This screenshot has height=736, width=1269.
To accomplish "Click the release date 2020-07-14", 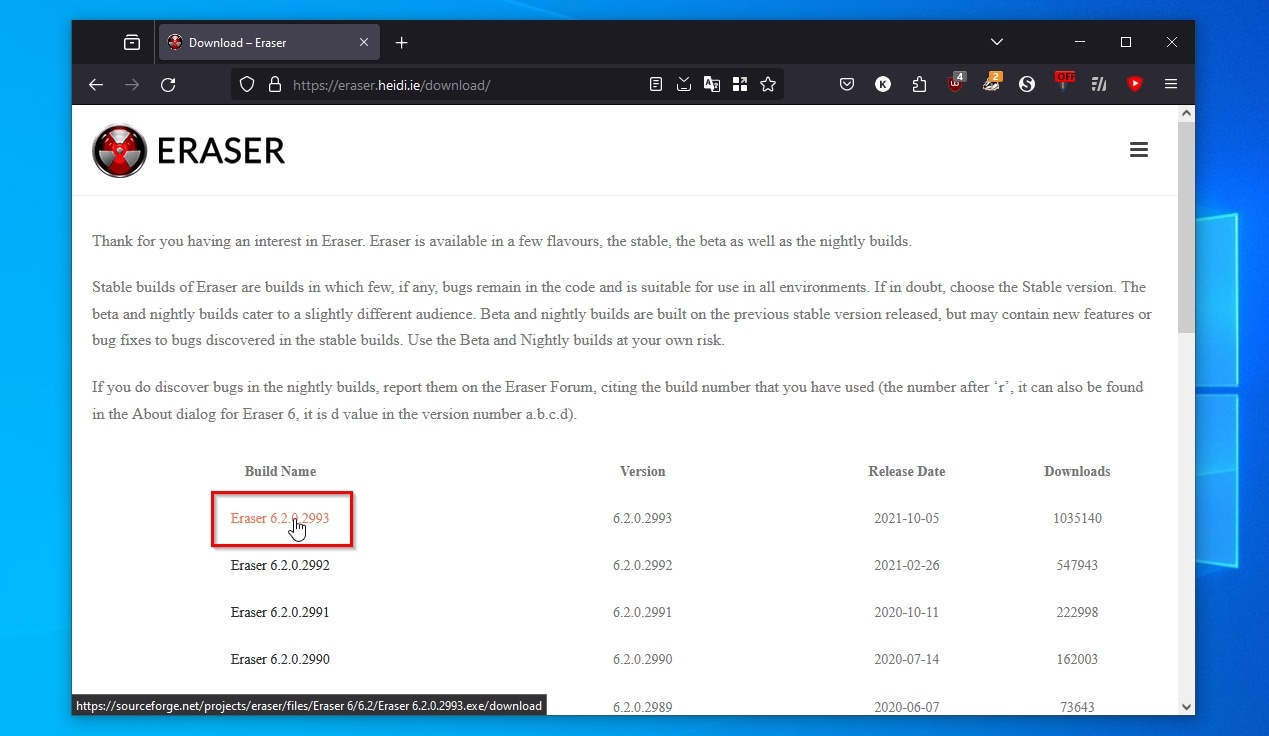I will [906, 659].
